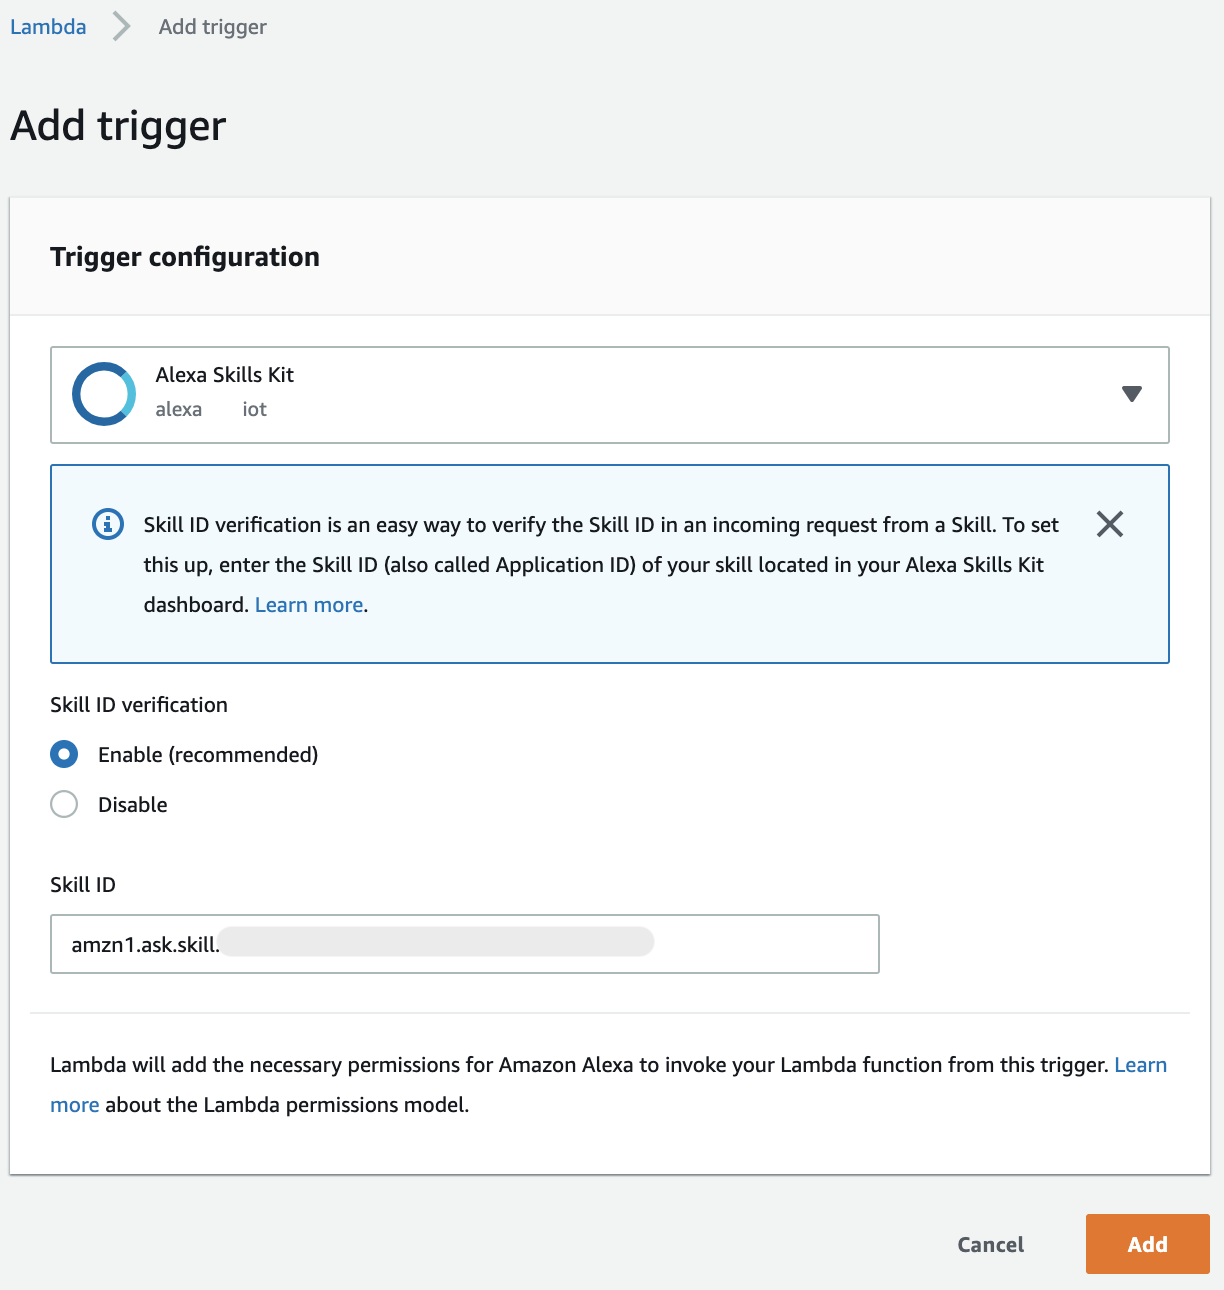
Task: Click the Alexa Skills Kit ring icon
Action: tap(104, 394)
